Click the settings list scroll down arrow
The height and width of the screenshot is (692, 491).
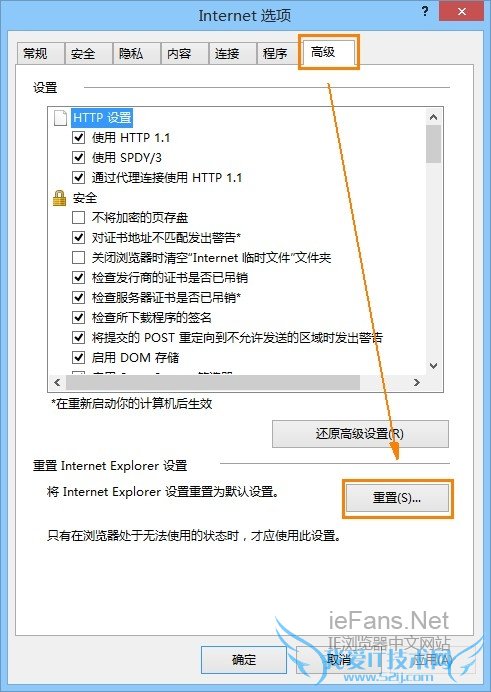434,366
